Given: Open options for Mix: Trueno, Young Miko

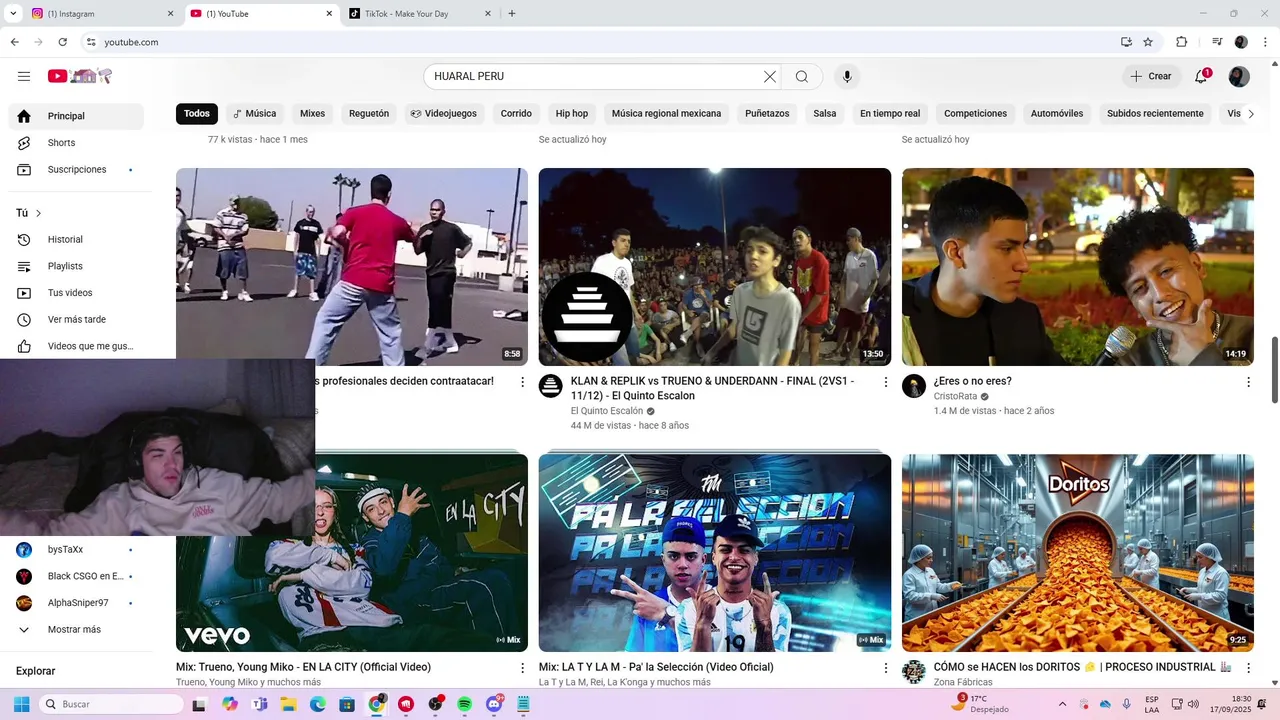Looking at the screenshot, I should tap(522, 668).
